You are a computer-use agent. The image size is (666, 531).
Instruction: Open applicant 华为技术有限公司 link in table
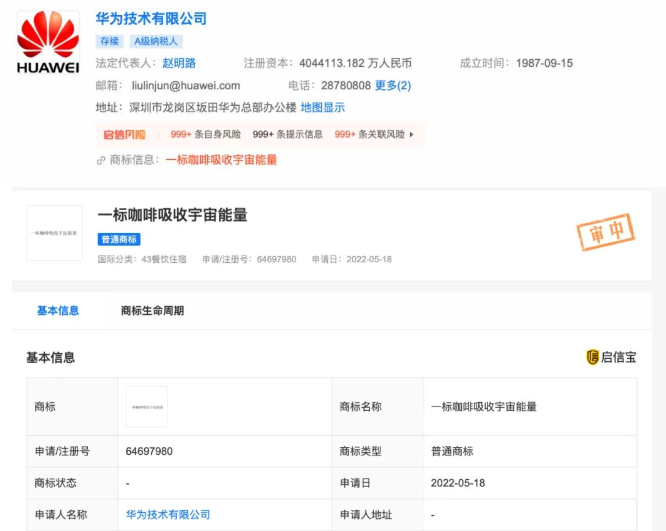click(168, 514)
